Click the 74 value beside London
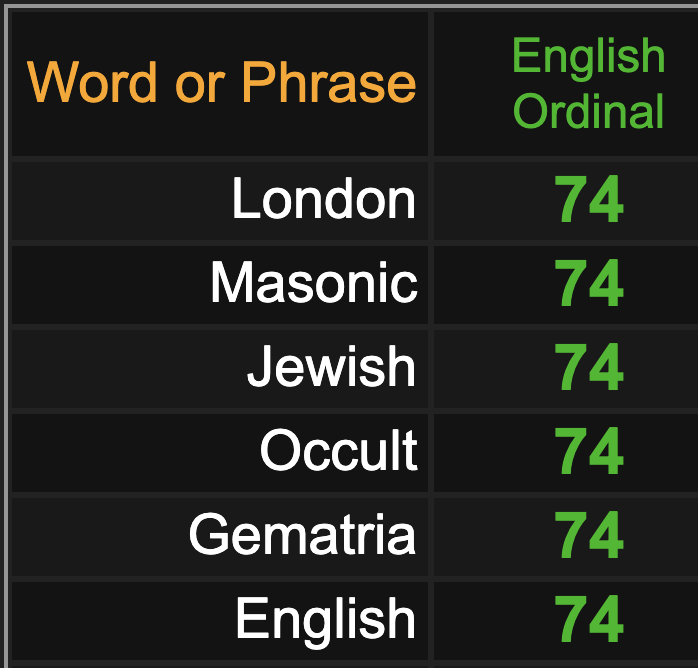Screen dimensions: 698x668 tap(588, 199)
